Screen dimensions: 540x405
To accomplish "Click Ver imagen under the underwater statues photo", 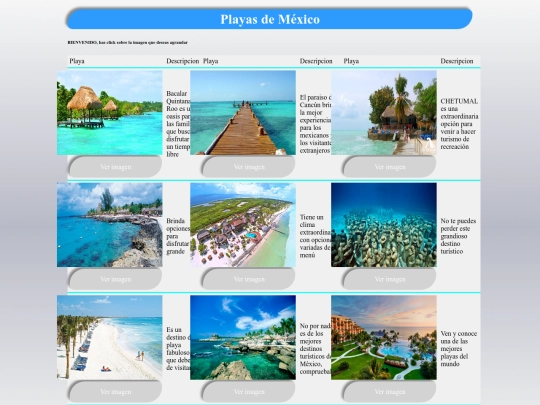I will click(390, 279).
